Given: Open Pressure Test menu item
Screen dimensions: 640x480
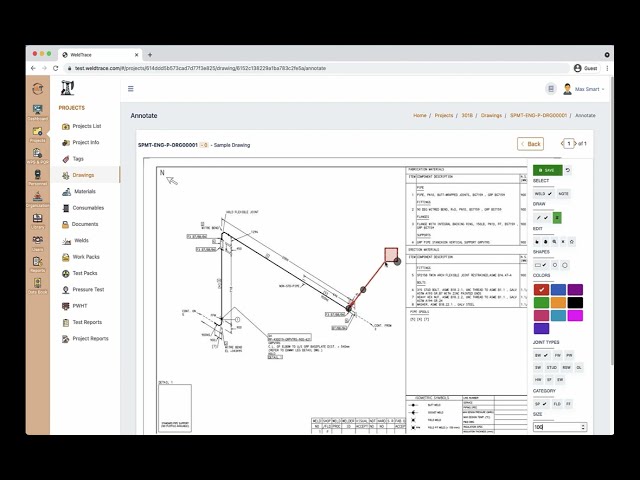Looking at the screenshot, I should click(88, 289).
